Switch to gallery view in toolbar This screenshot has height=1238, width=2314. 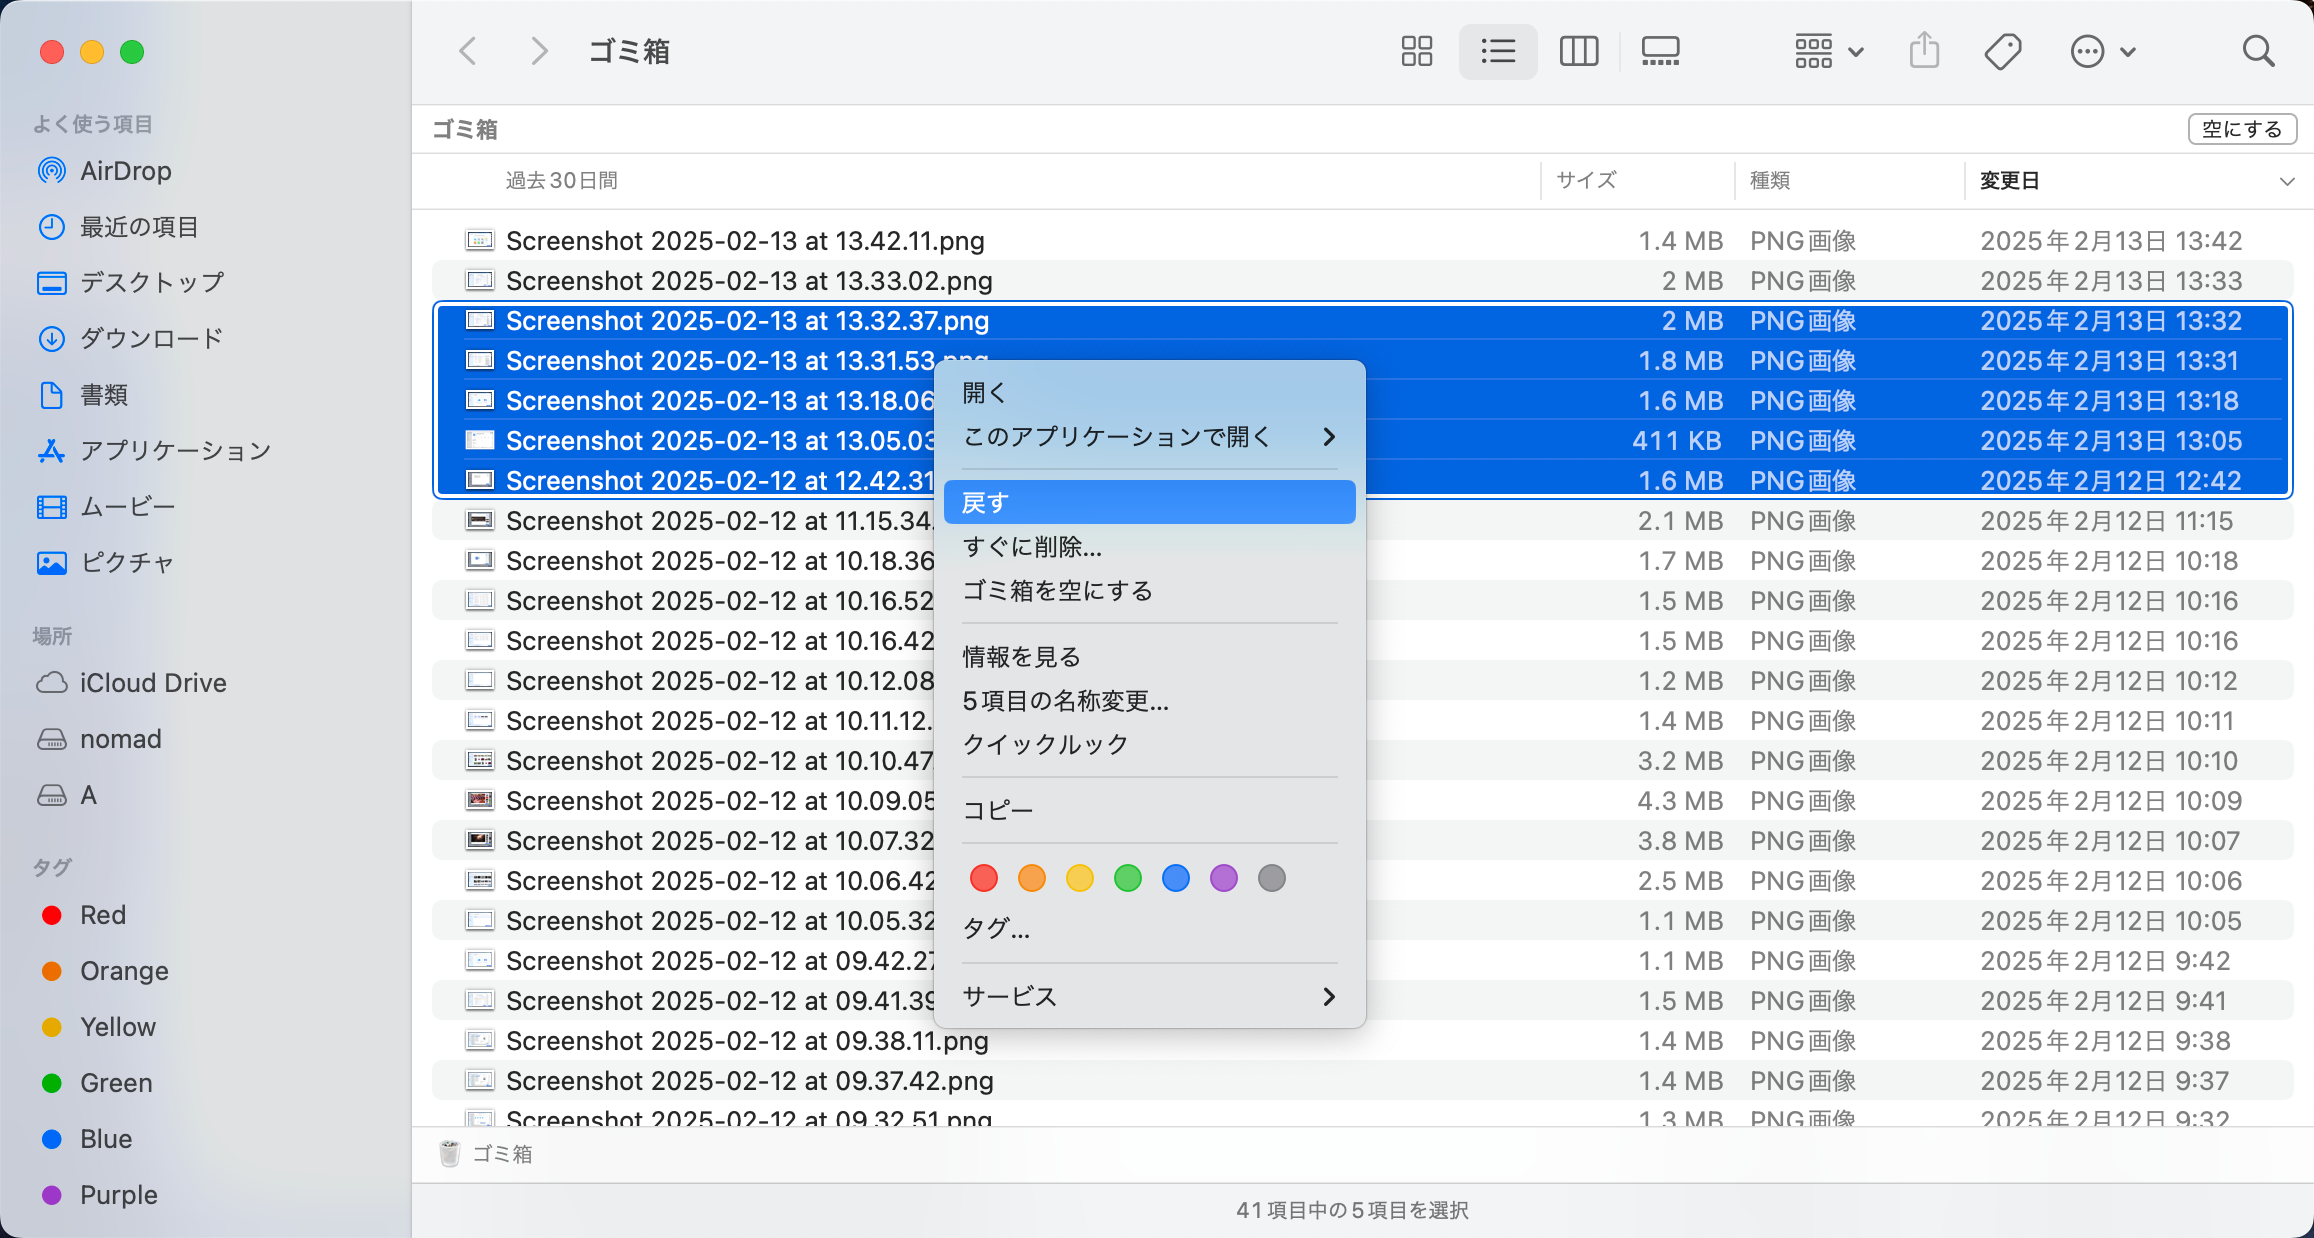[1660, 51]
